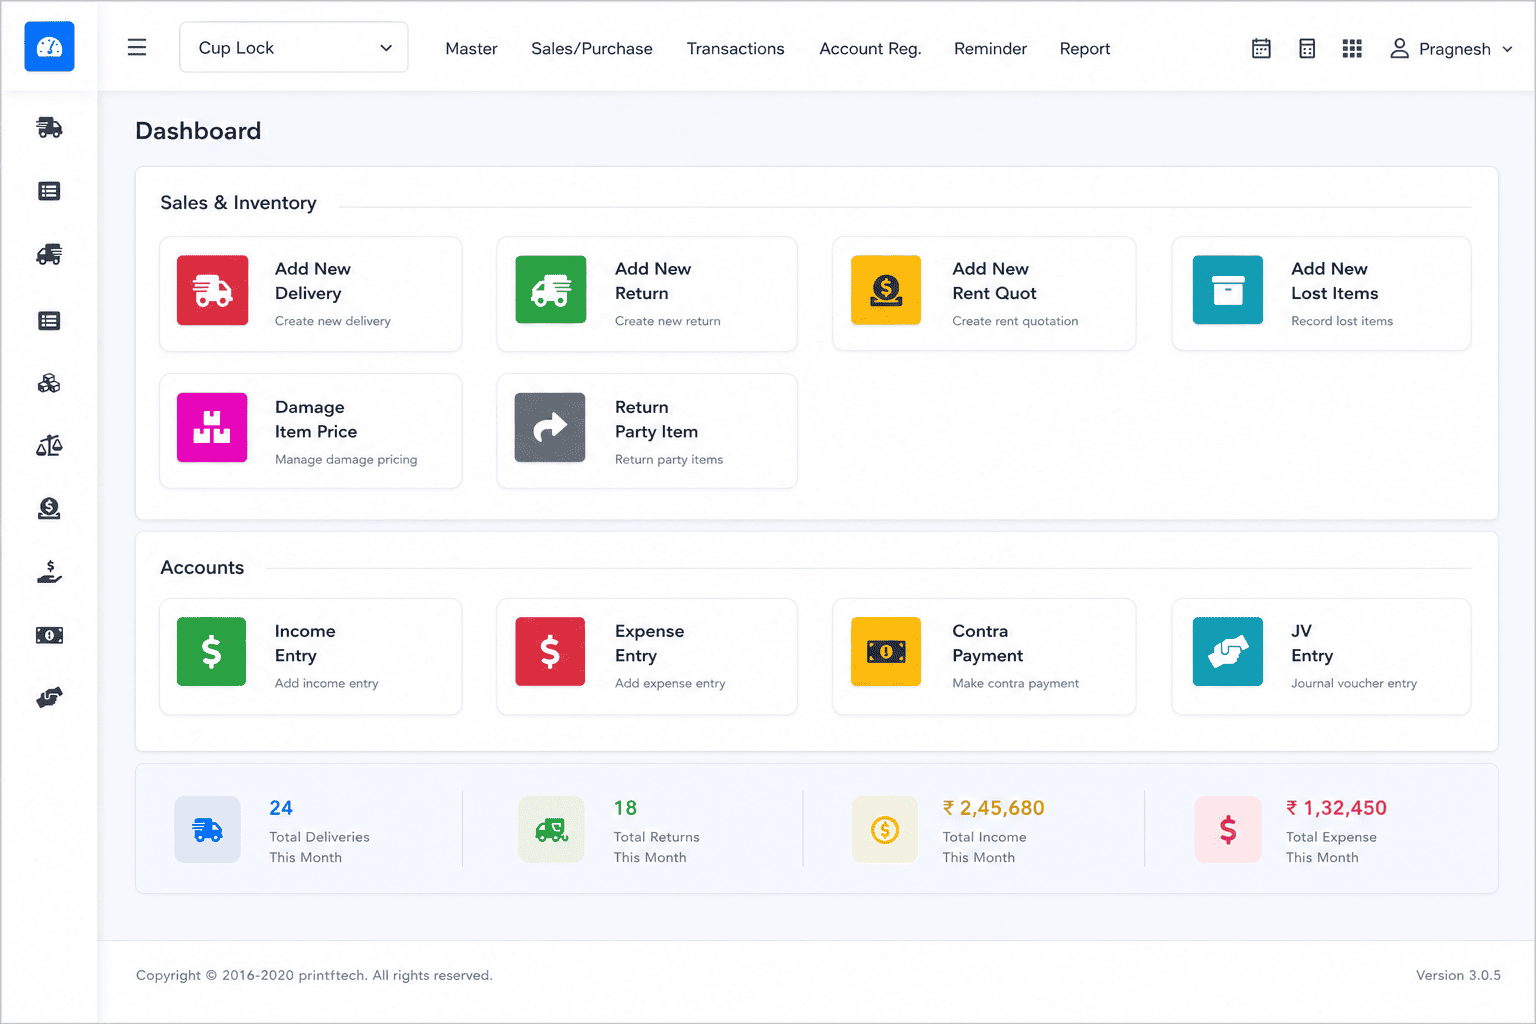
Task: Click the Add New Lost Items title
Action: point(1334,281)
